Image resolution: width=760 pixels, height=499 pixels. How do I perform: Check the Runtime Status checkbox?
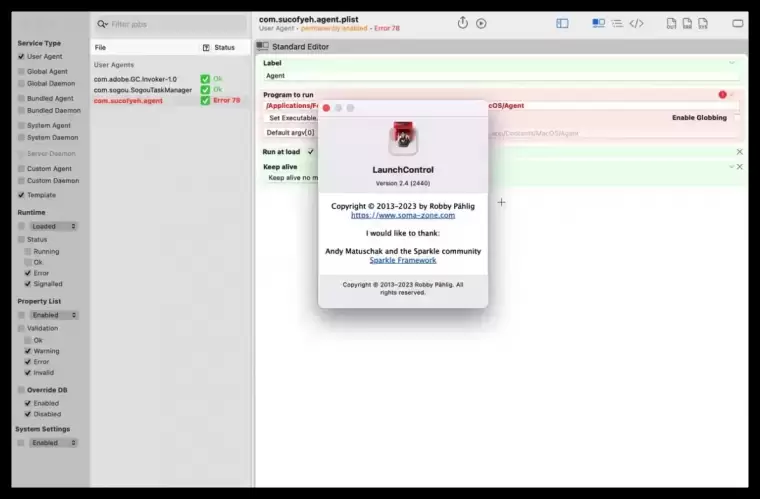(21, 239)
